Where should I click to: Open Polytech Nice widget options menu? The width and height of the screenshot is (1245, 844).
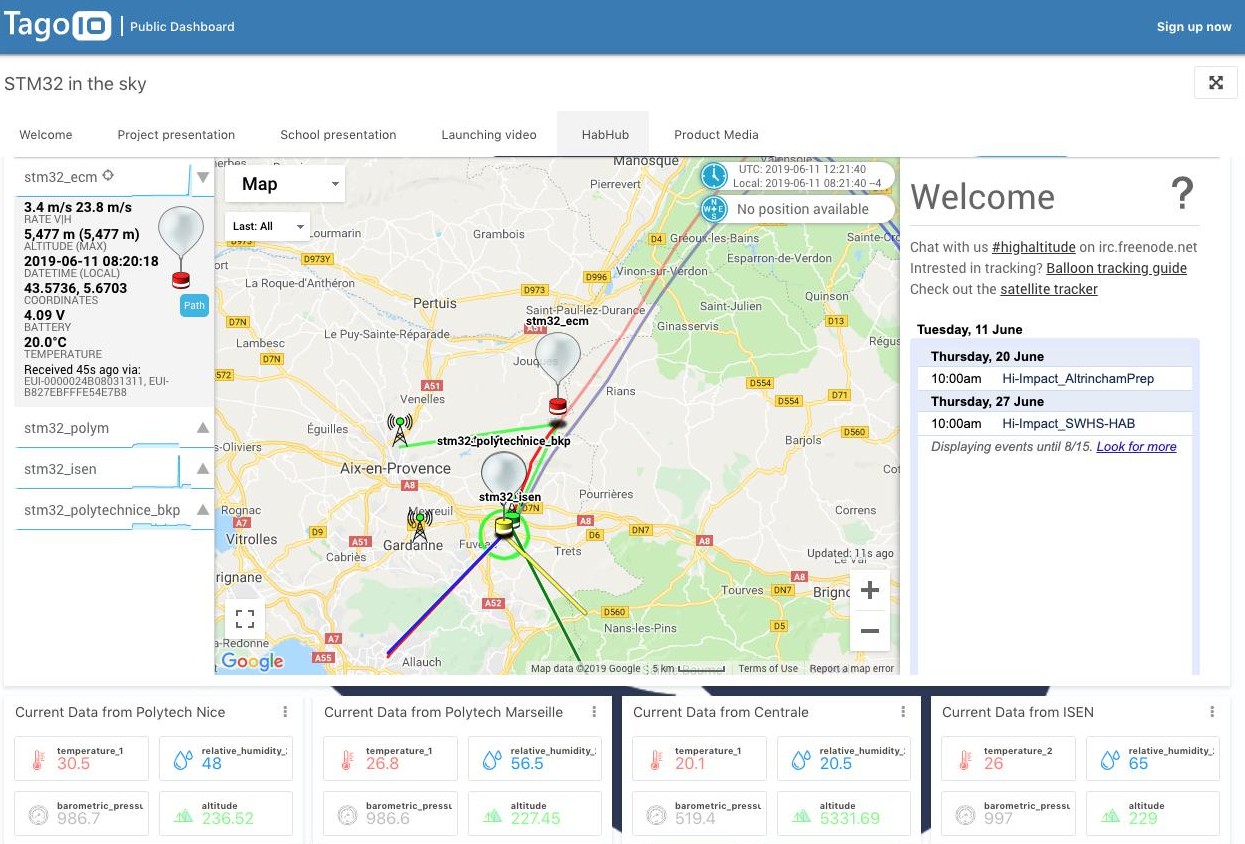(x=285, y=712)
